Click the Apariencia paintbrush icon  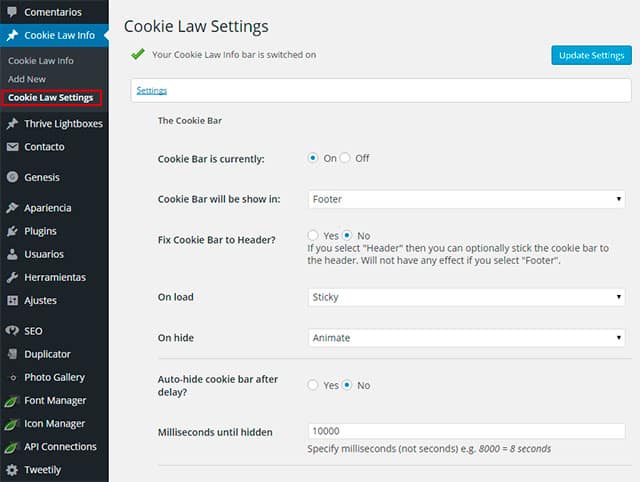click(x=12, y=209)
